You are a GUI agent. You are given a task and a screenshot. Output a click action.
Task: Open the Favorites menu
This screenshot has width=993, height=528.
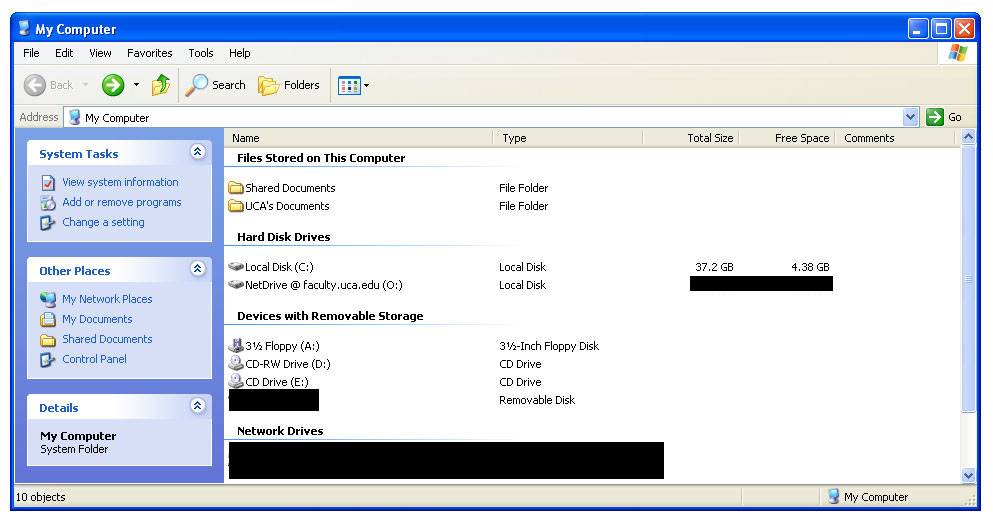pyautogui.click(x=149, y=53)
